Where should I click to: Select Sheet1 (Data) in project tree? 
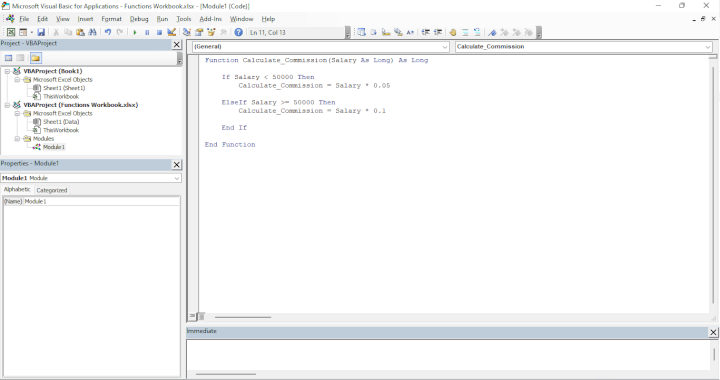tap(61, 122)
